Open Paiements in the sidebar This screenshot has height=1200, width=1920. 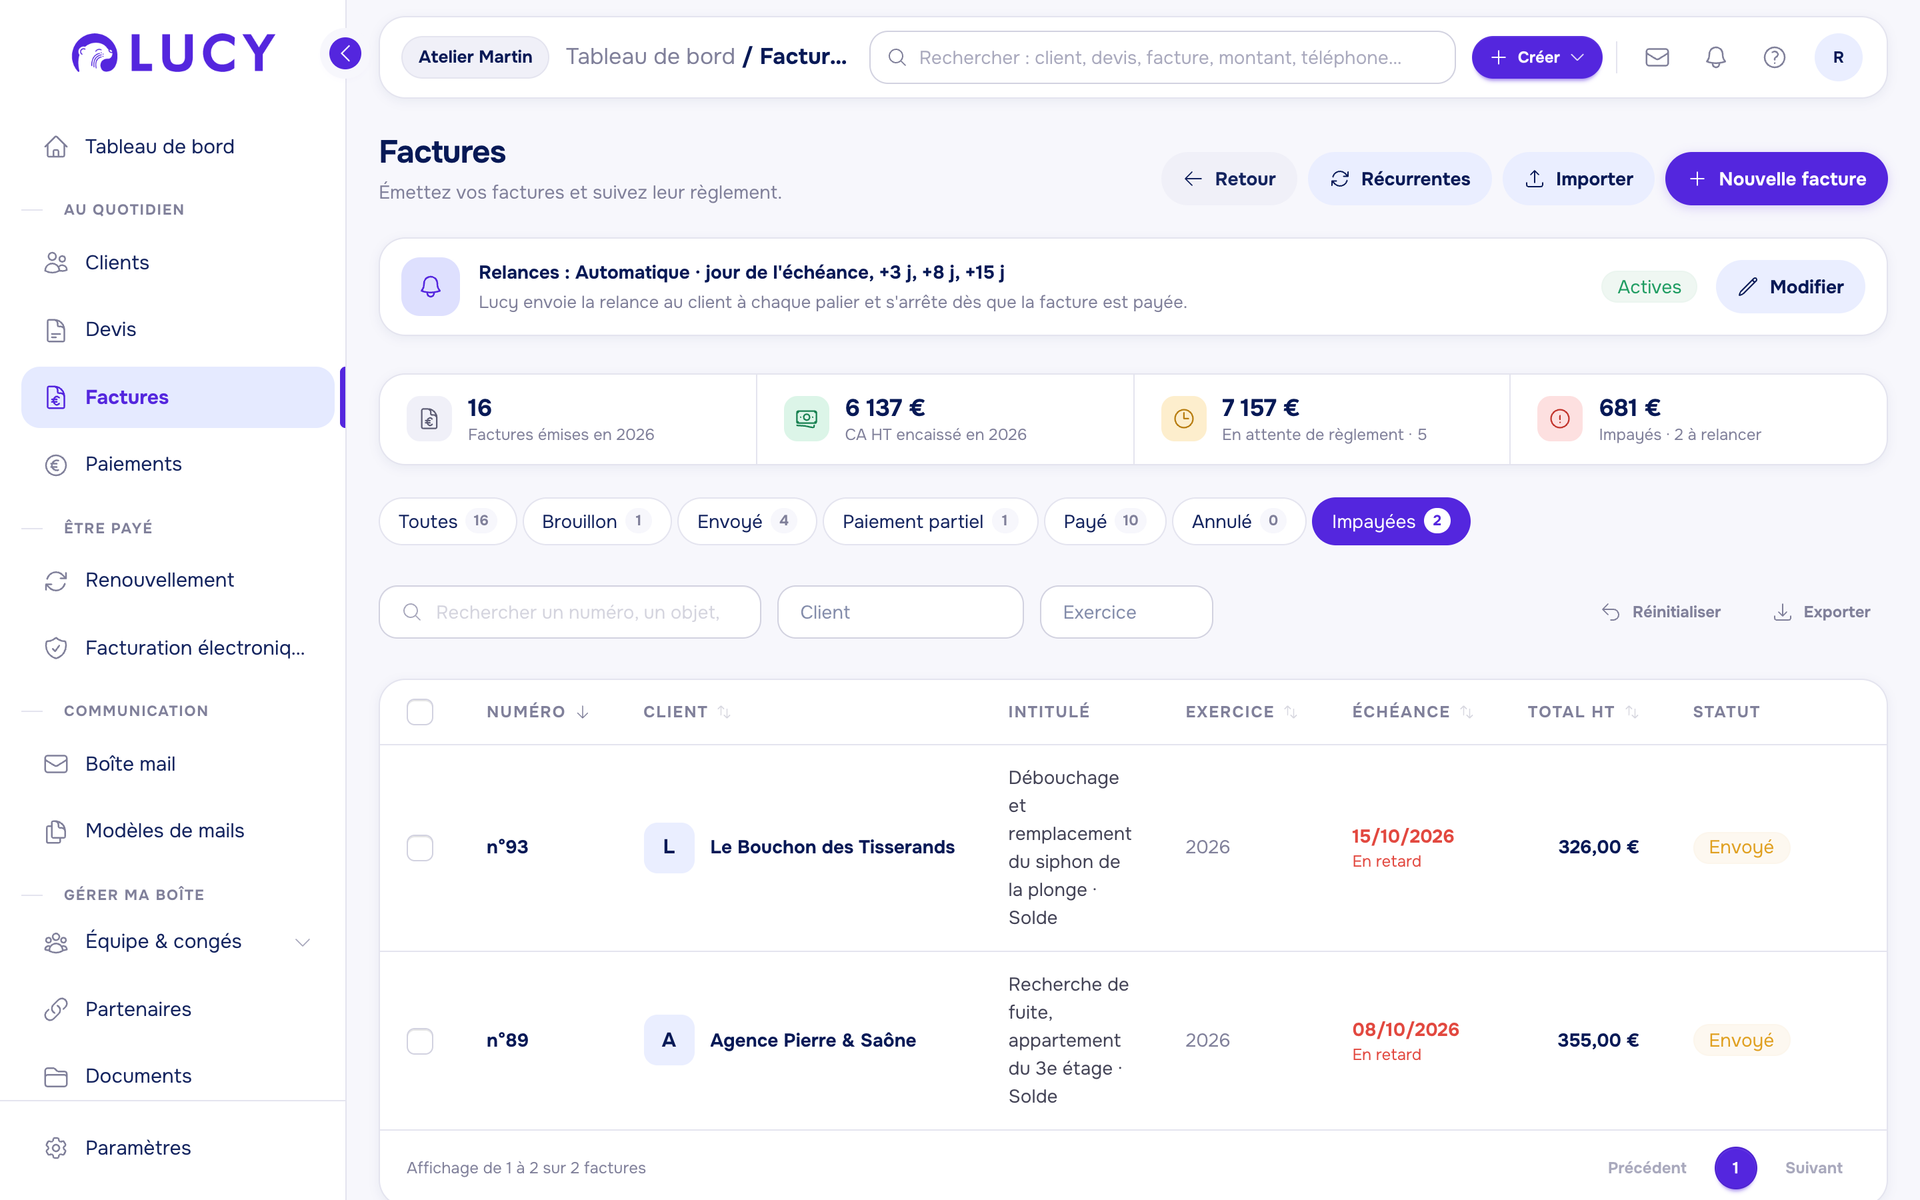[x=178, y=464]
